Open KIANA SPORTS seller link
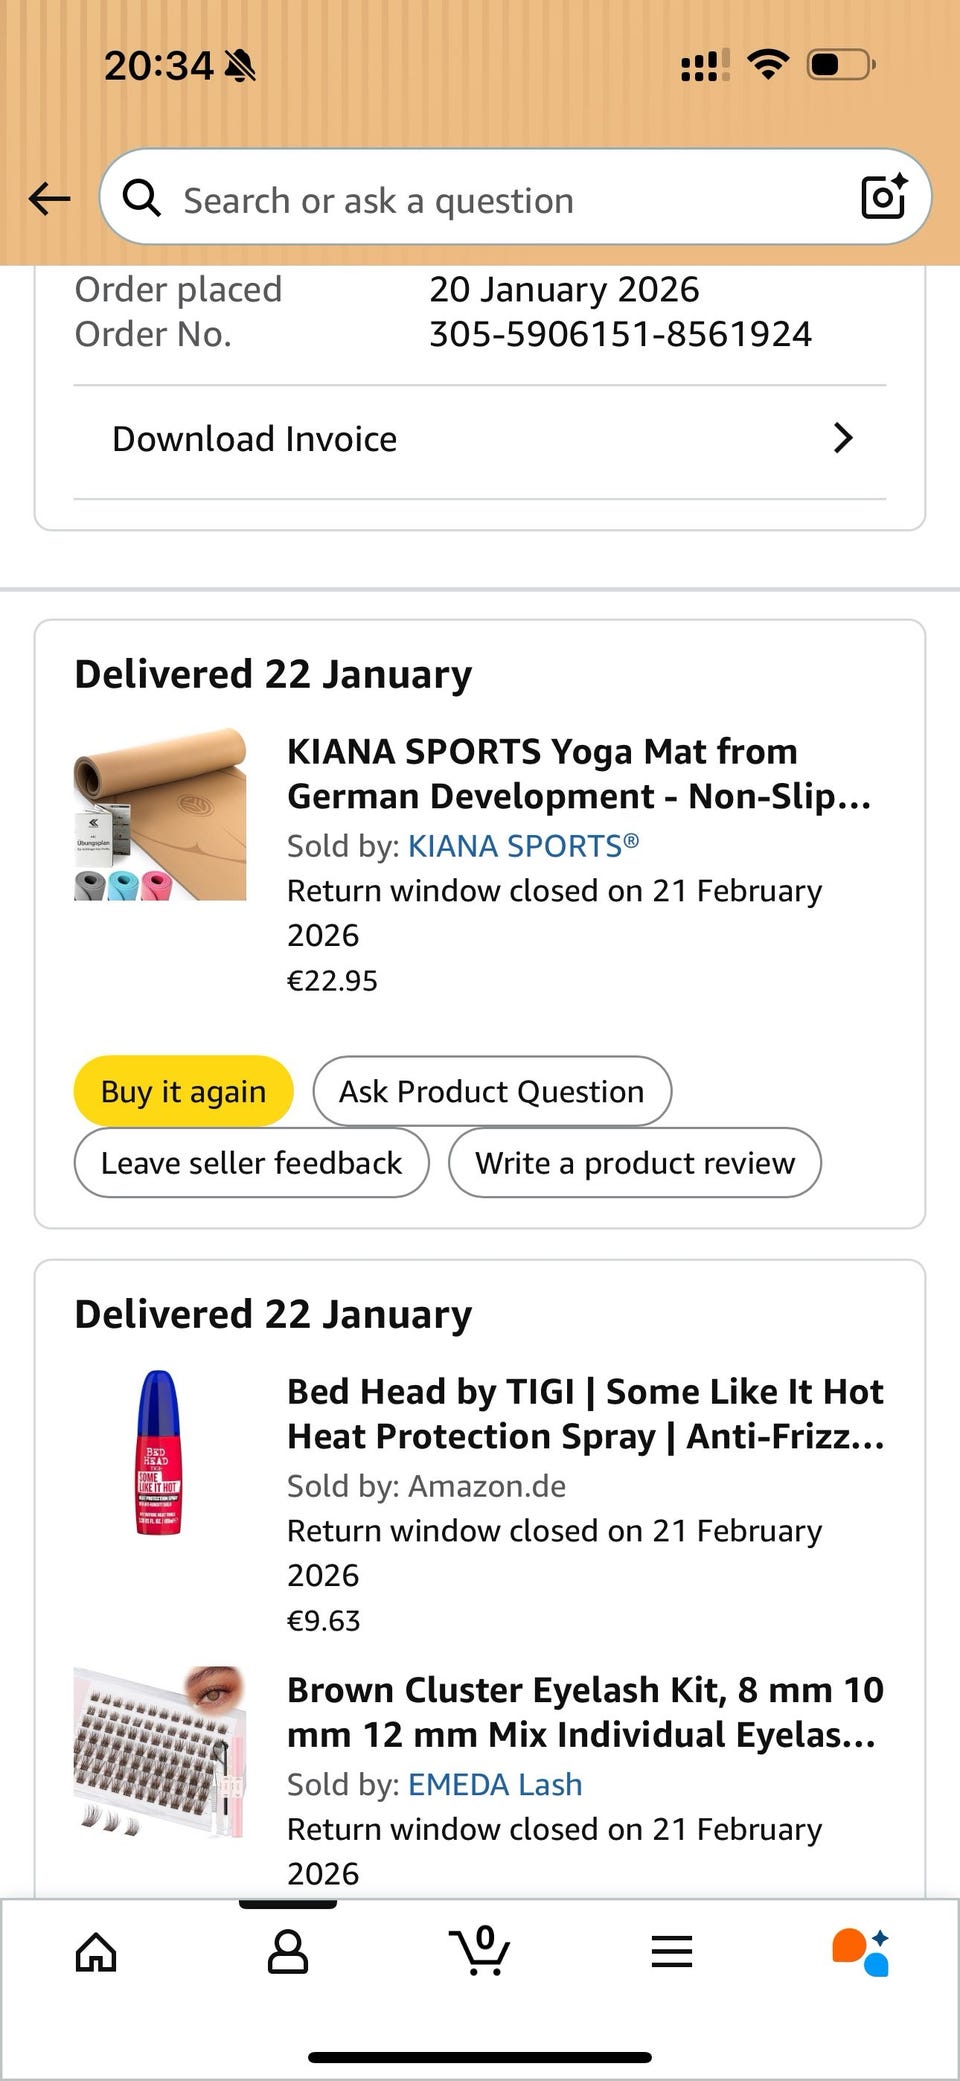This screenshot has width=960, height=2081. (x=524, y=846)
